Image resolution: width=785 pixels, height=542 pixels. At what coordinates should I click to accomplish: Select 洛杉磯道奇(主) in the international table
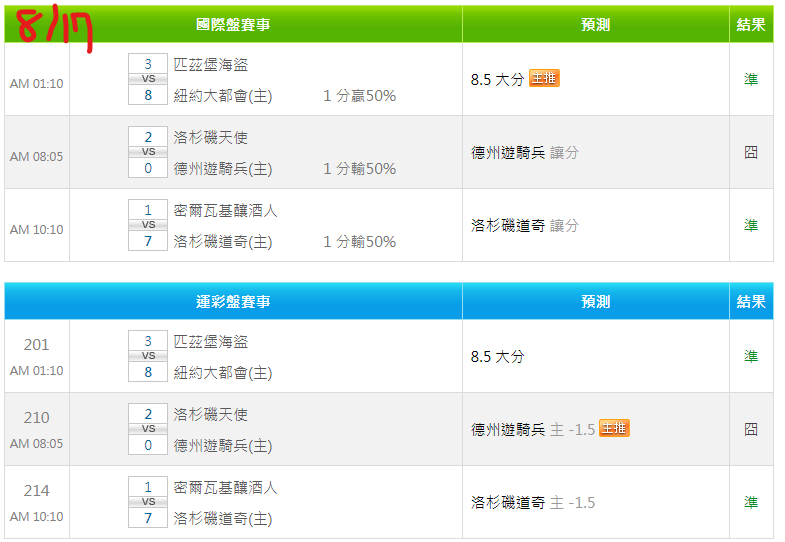[223, 242]
